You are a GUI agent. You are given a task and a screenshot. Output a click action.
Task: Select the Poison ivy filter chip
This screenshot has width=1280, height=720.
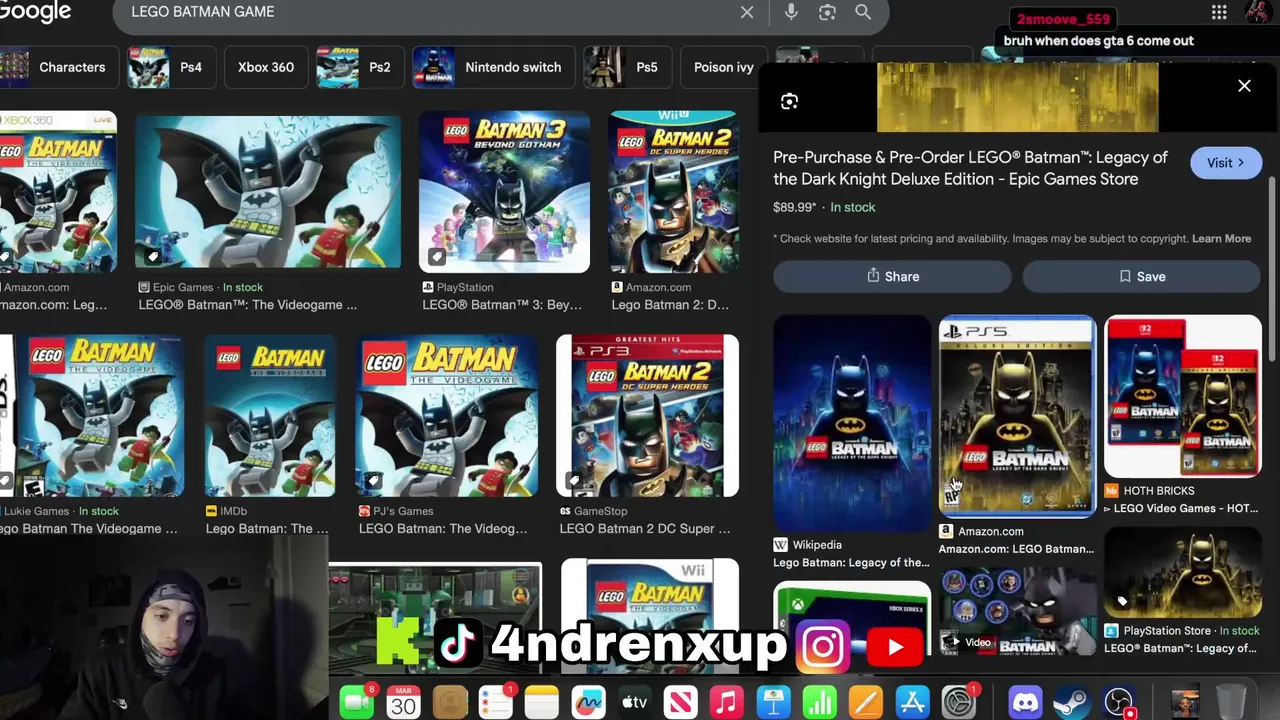point(723,67)
